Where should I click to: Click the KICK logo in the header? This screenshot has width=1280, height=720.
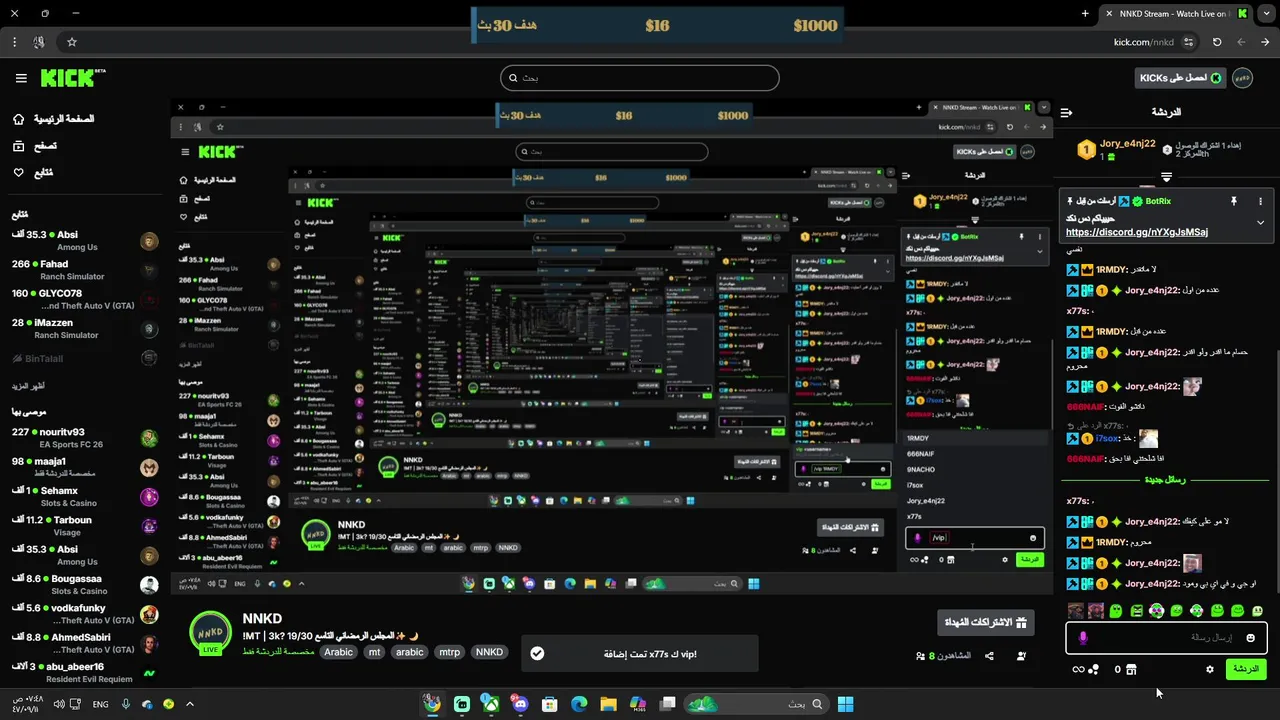pyautogui.click(x=73, y=78)
